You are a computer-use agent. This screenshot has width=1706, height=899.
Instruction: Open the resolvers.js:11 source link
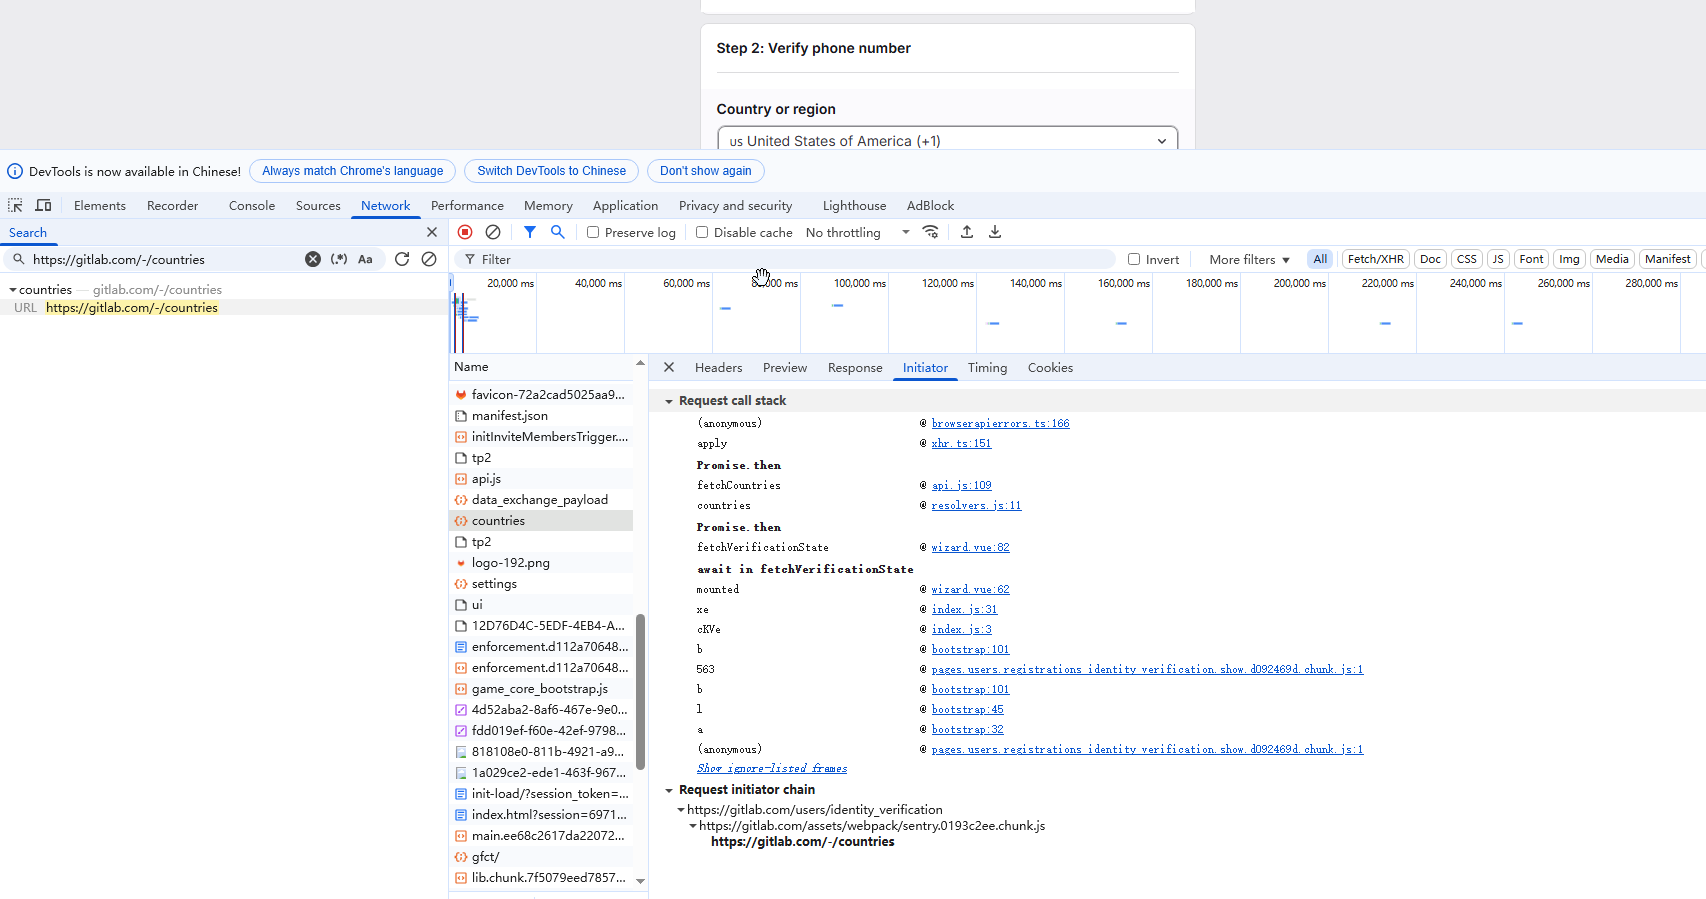pyautogui.click(x=977, y=505)
